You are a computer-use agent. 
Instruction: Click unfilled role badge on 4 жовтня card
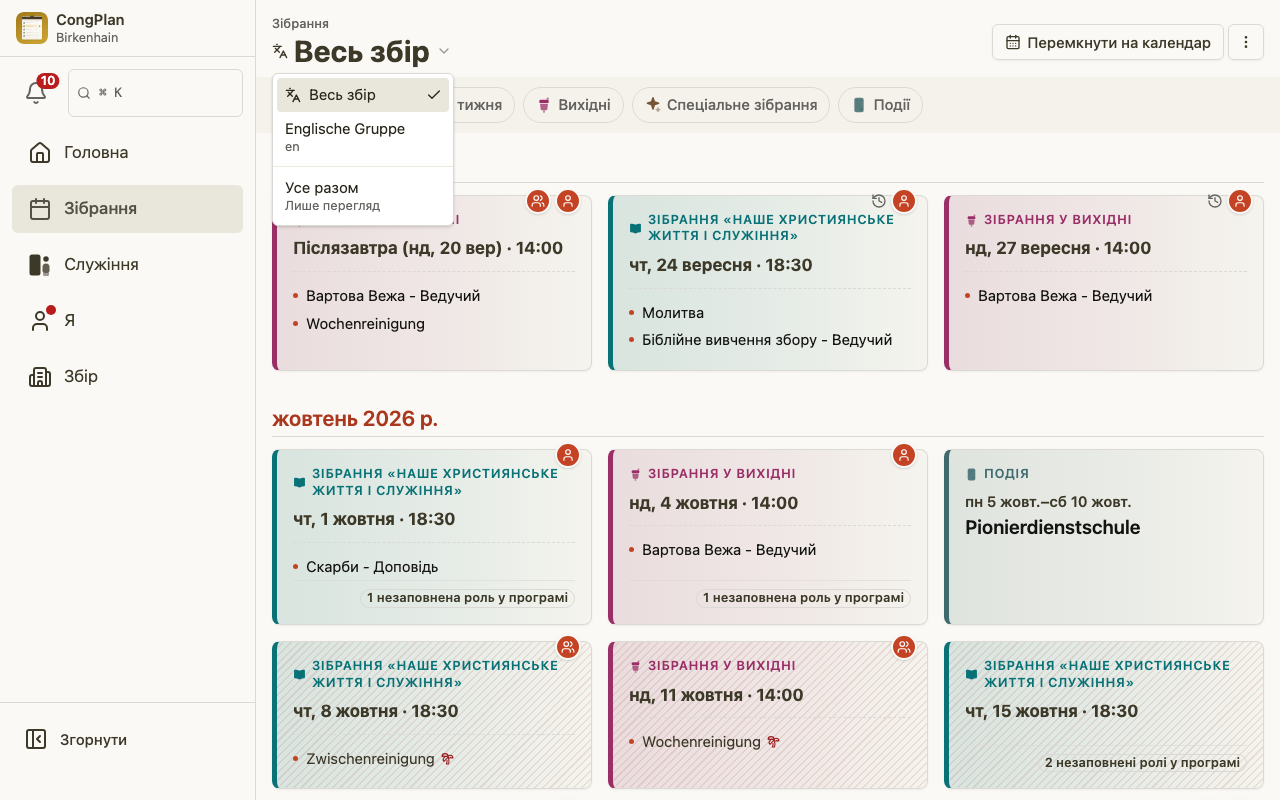[x=804, y=598]
